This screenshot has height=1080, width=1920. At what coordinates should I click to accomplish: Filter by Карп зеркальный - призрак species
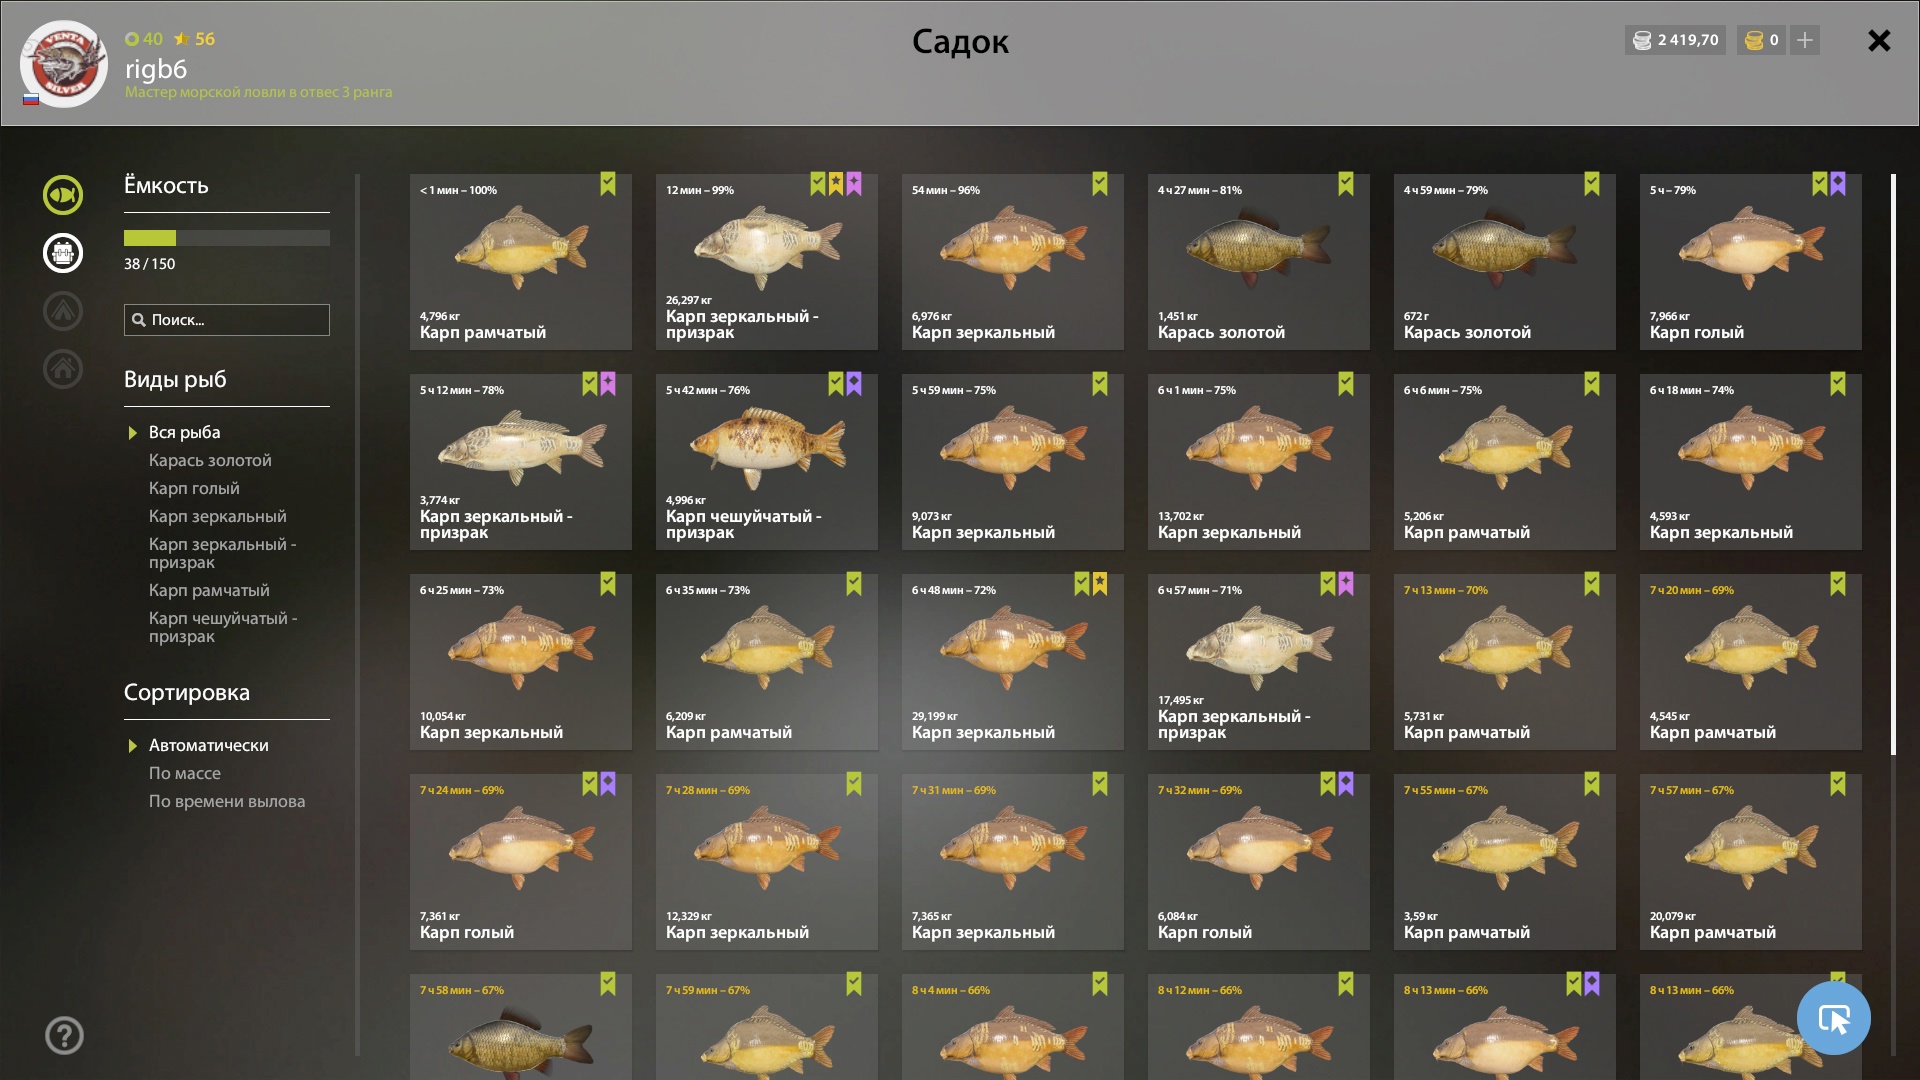pos(223,553)
